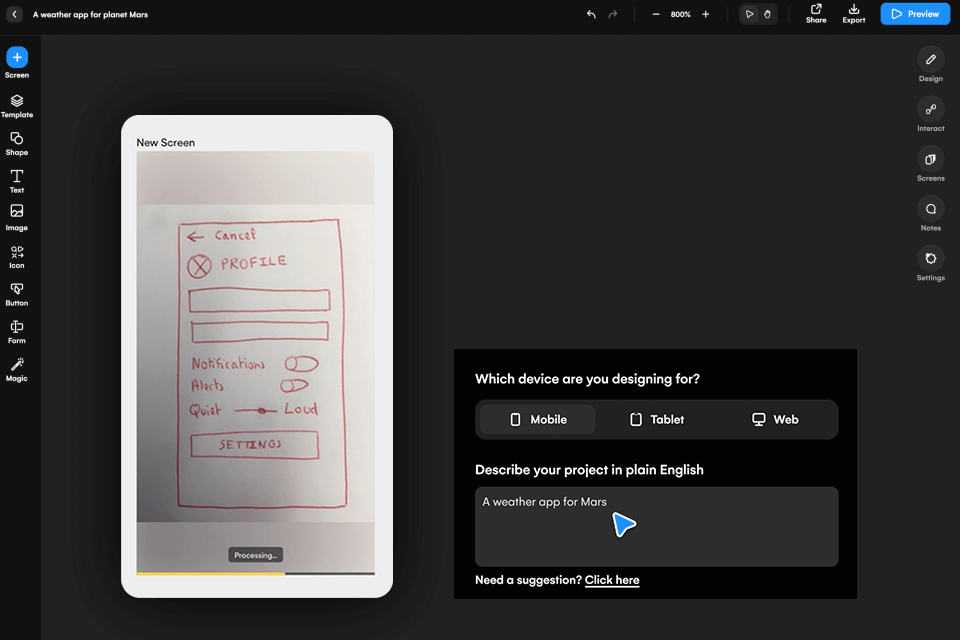
Task: Select the pointer play mode
Action: (749, 14)
